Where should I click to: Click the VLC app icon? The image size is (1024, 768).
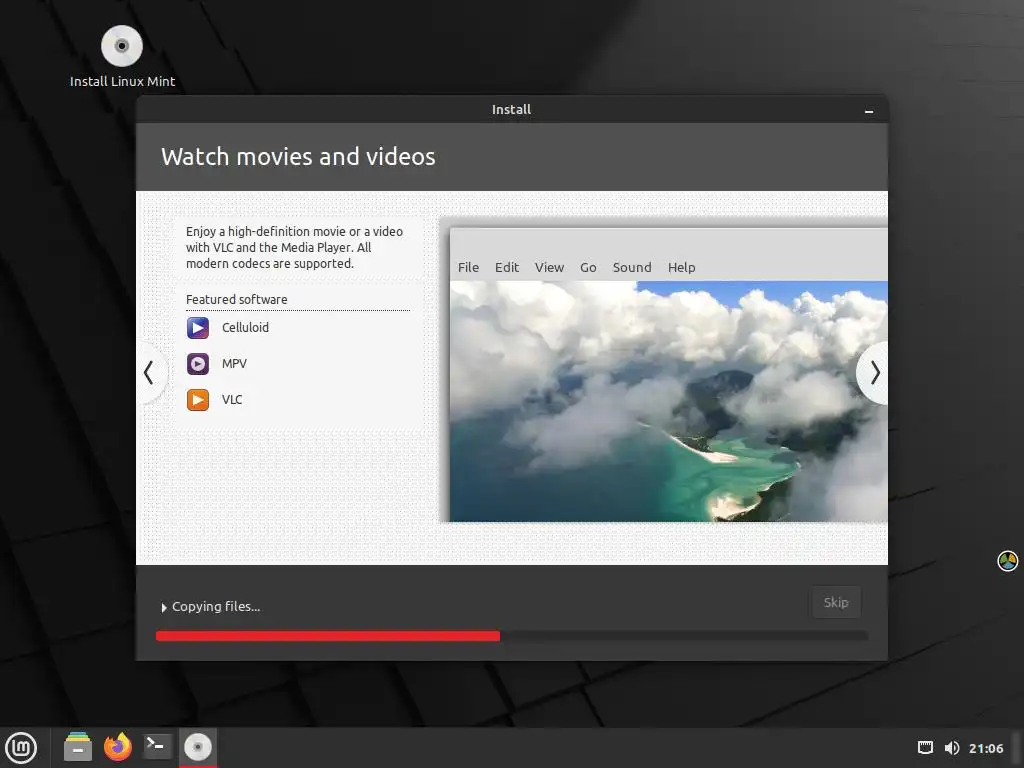pos(198,400)
